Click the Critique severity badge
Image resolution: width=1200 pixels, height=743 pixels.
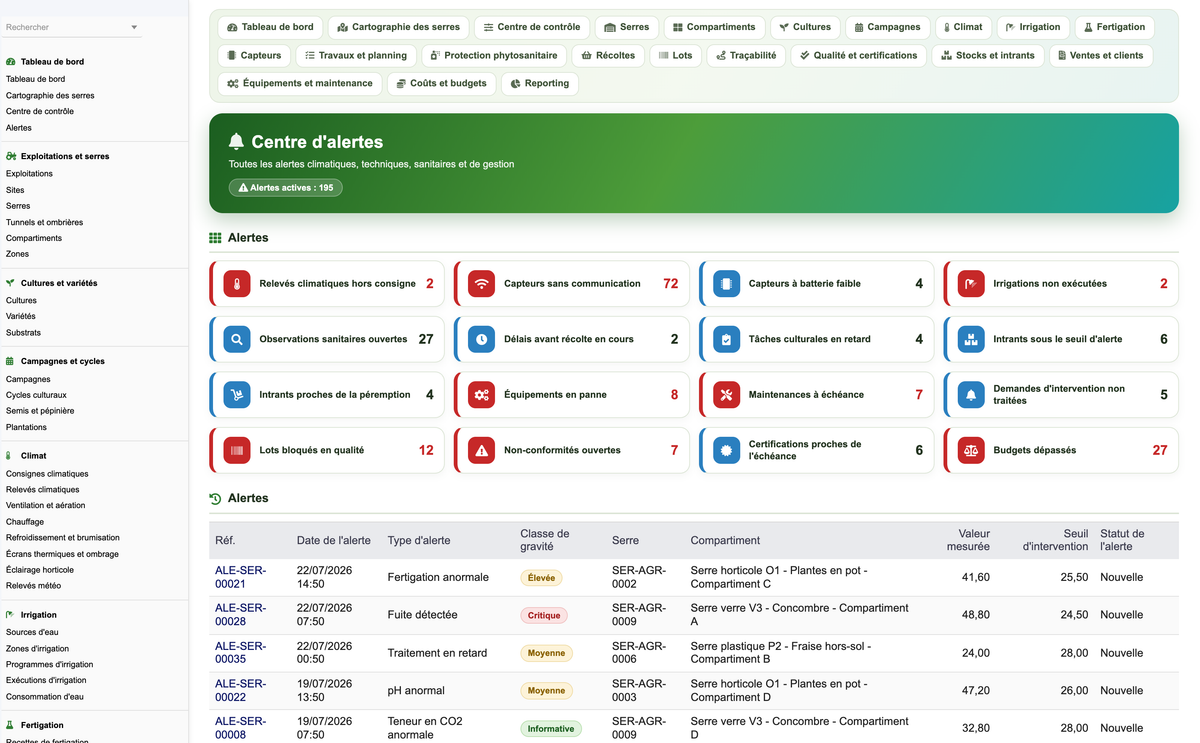(x=544, y=615)
